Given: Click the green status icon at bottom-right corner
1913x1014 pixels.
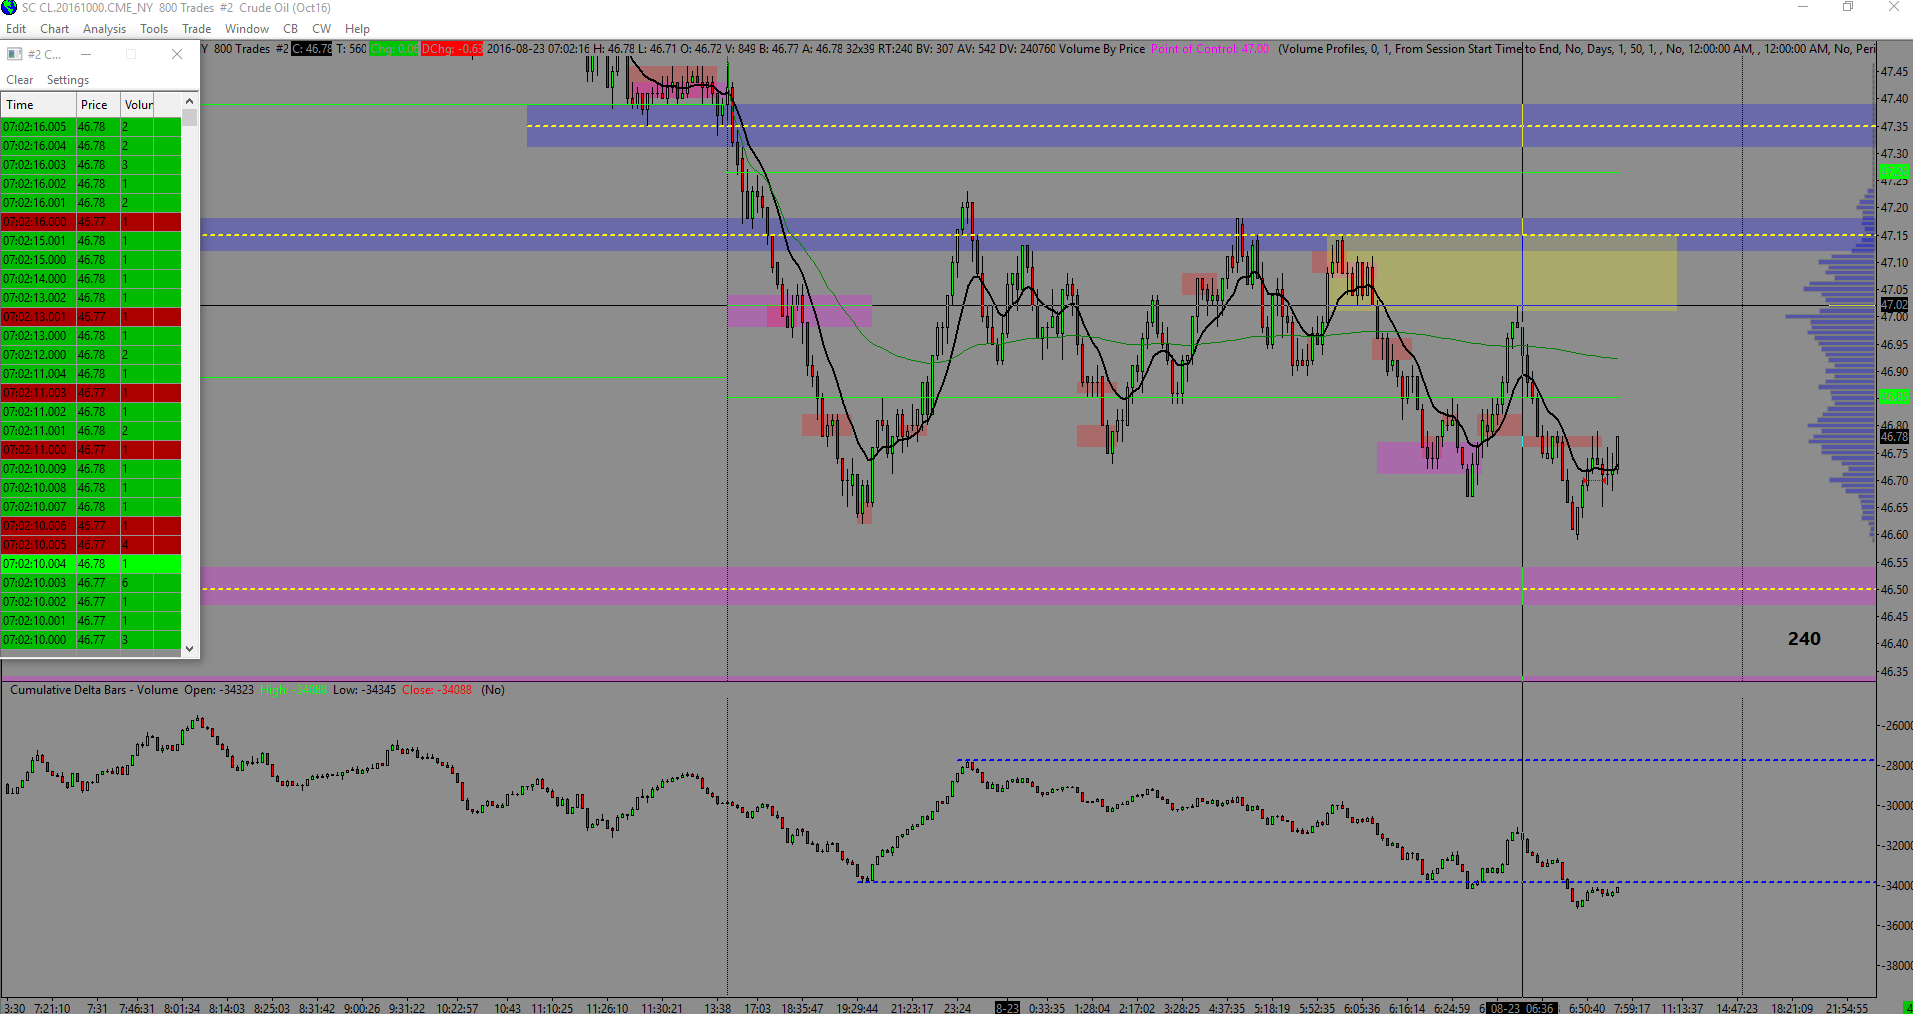Looking at the screenshot, I should [1907, 1007].
